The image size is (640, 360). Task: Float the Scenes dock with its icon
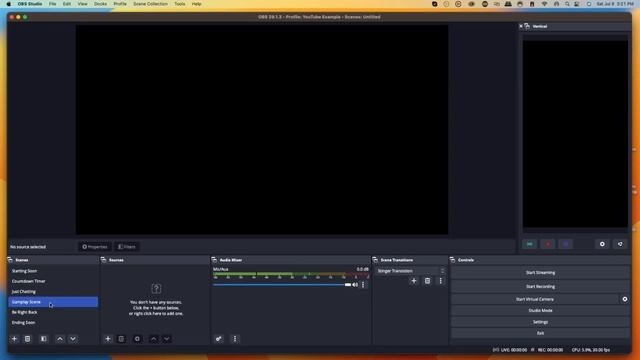click(10, 260)
